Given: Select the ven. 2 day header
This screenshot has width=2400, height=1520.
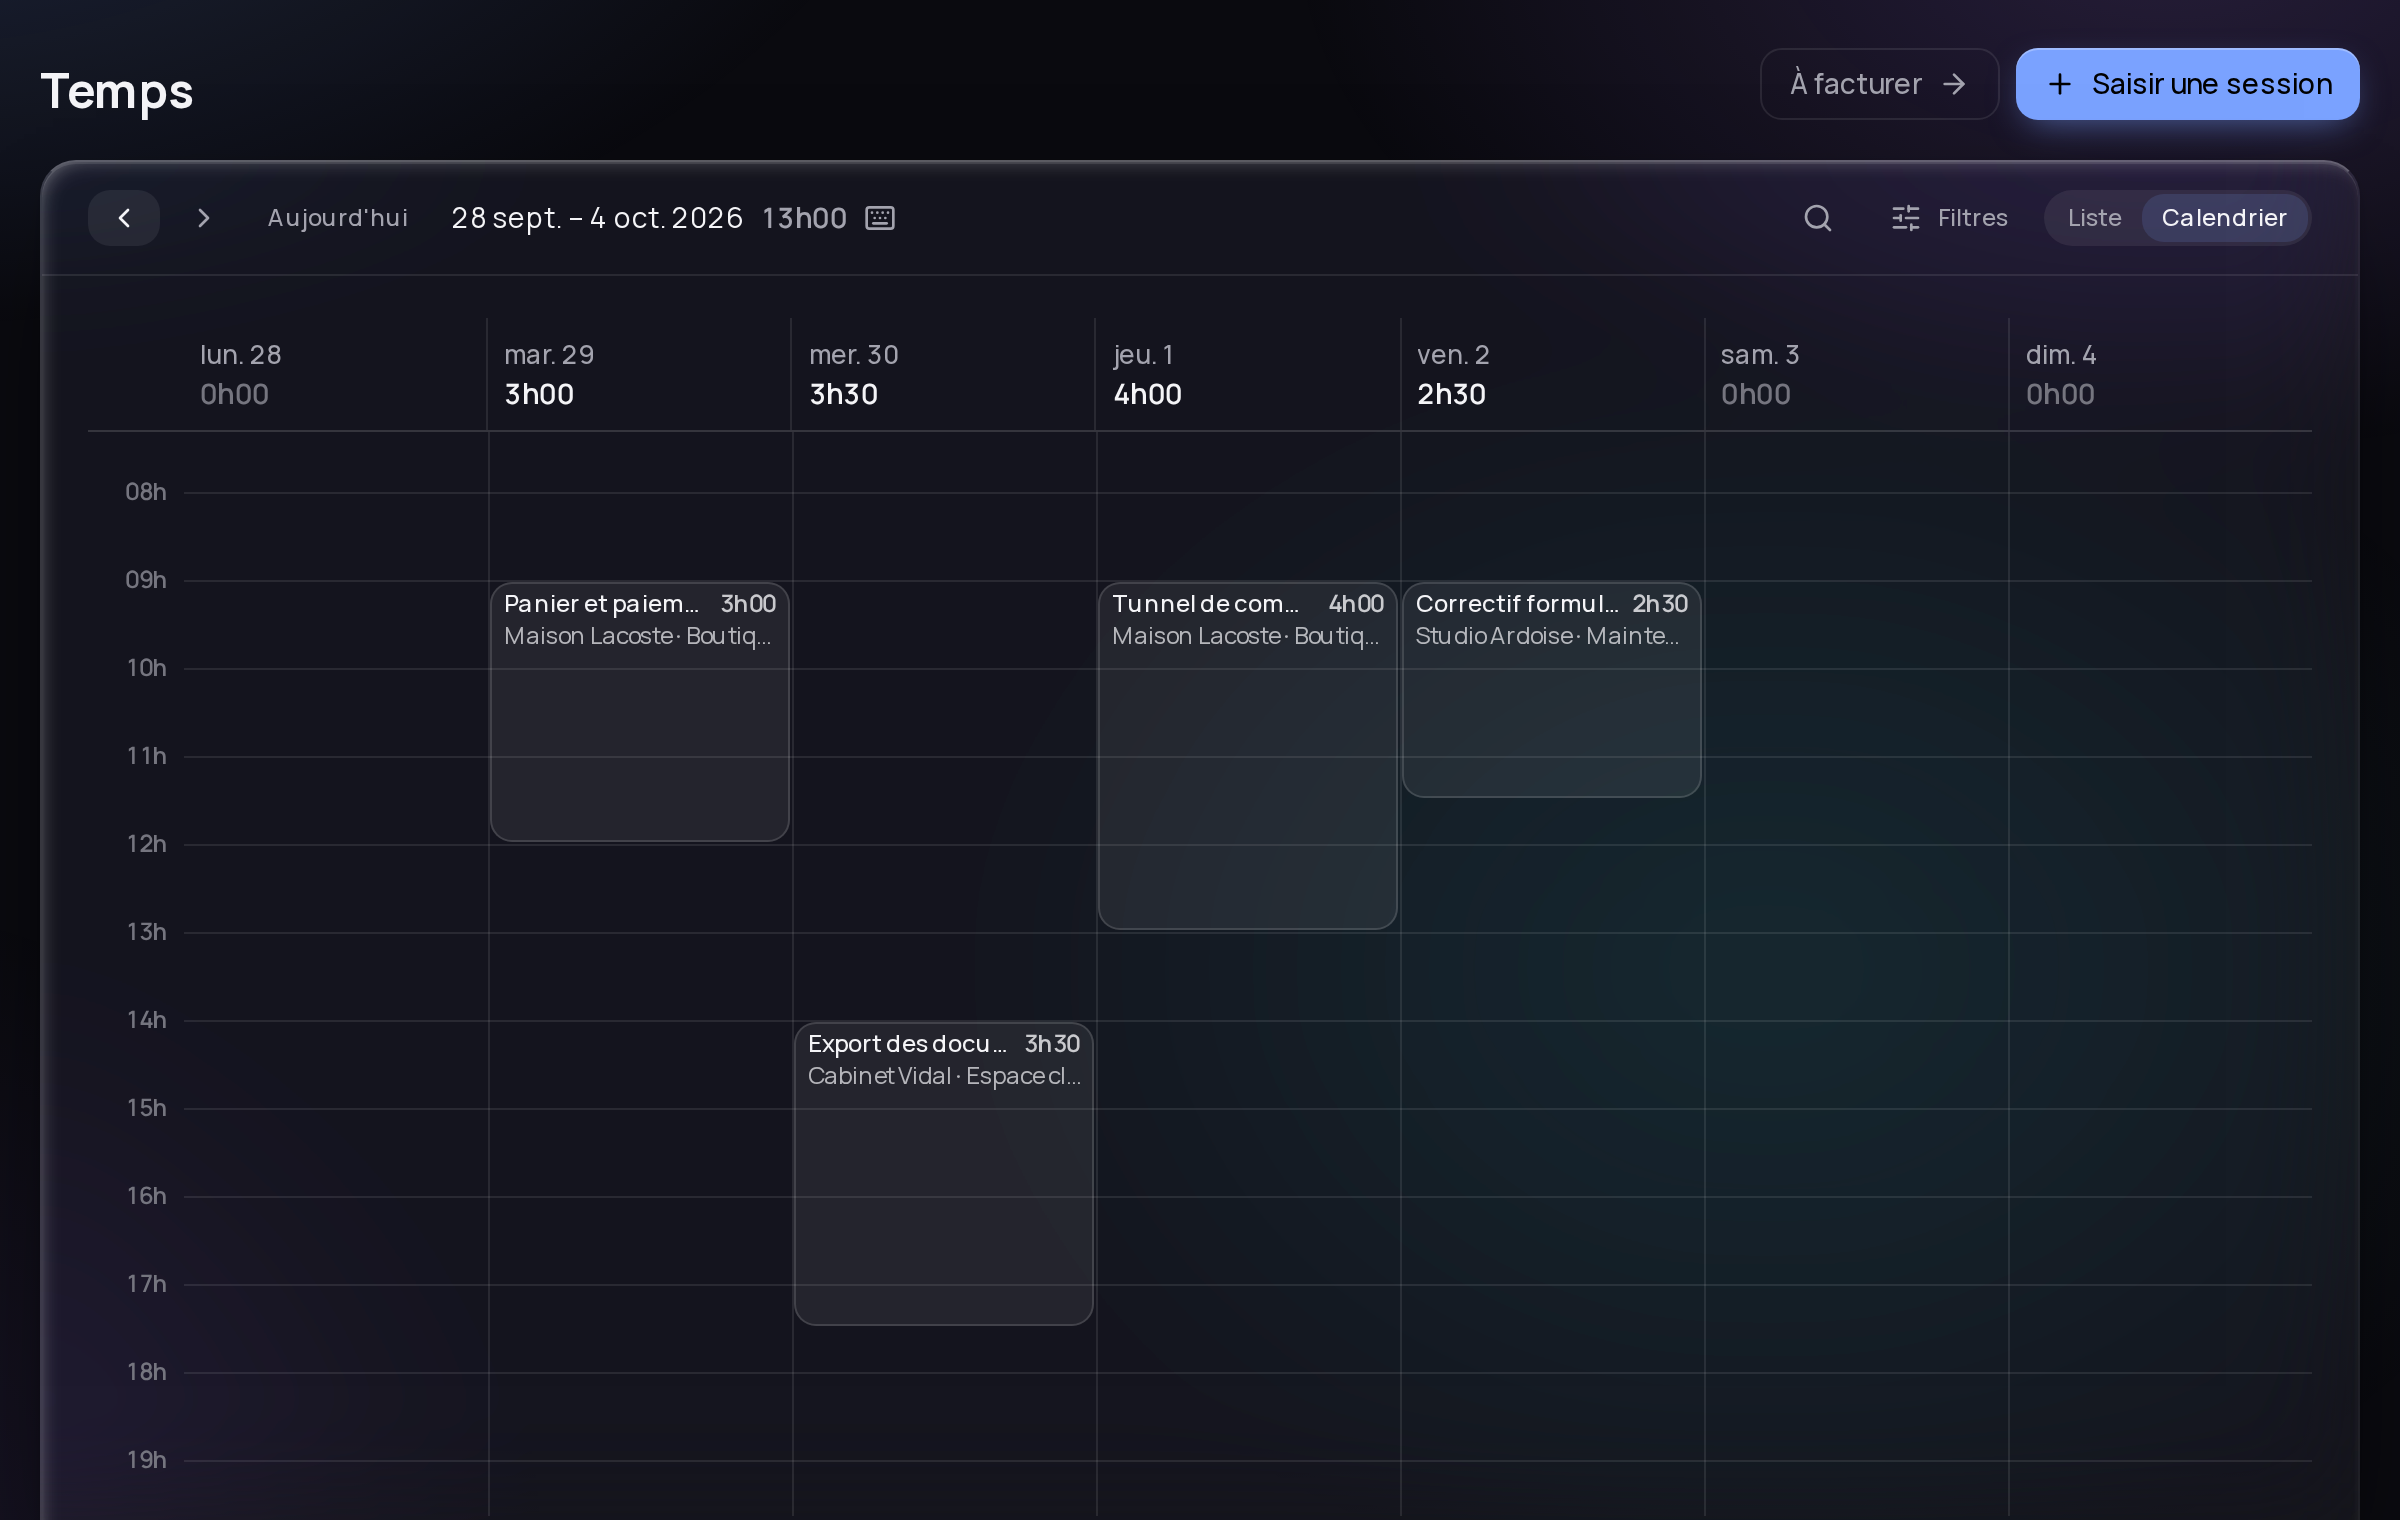Looking at the screenshot, I should click(x=1552, y=374).
